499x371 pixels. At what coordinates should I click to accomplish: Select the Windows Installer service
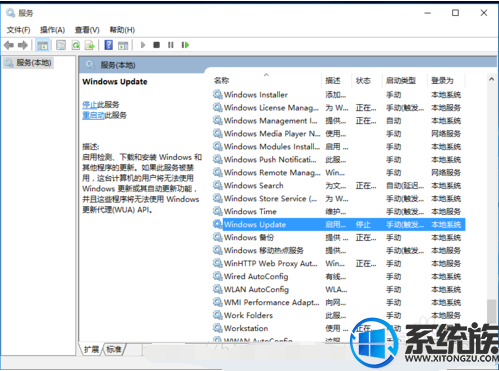(x=256, y=95)
